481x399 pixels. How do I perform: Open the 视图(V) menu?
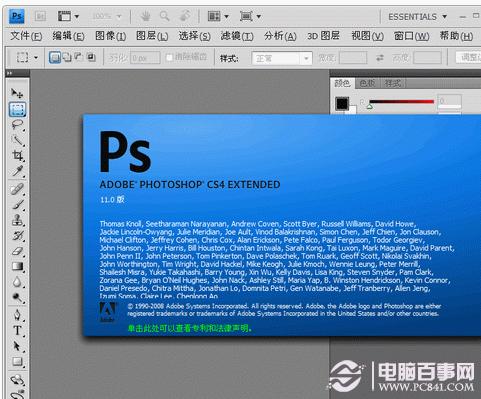(367, 36)
